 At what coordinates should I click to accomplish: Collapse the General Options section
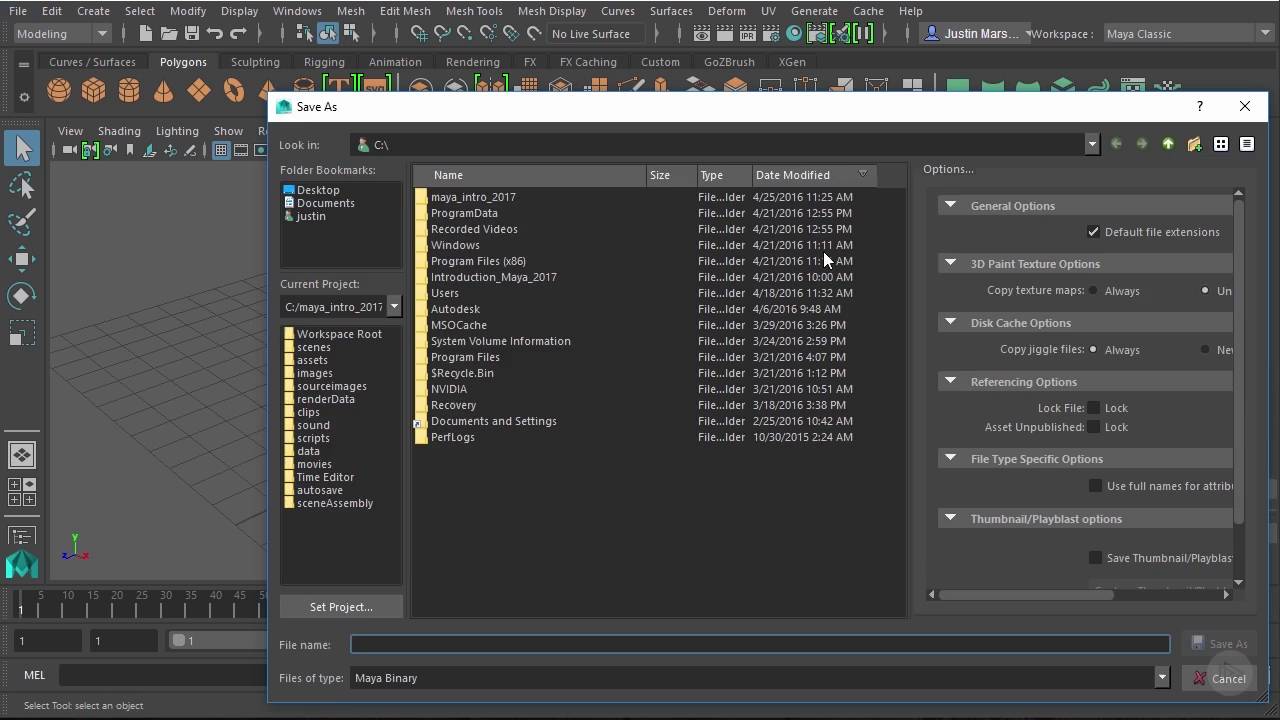[x=950, y=205]
